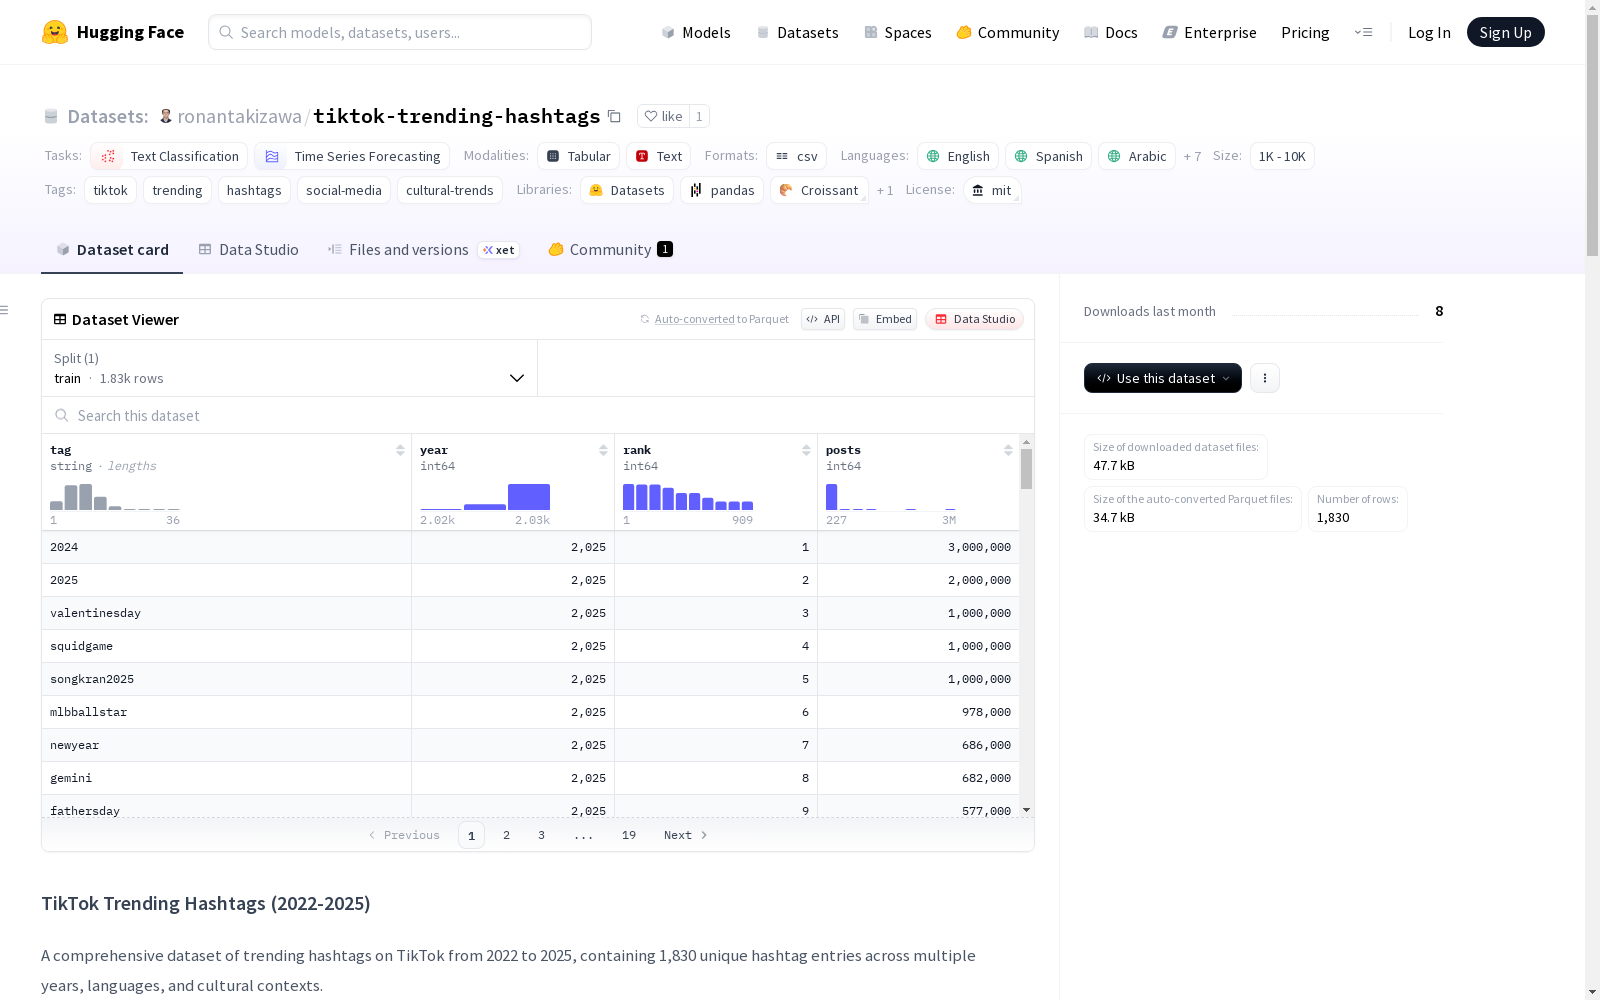
Task: Select the Arabic language tag
Action: 1137,156
